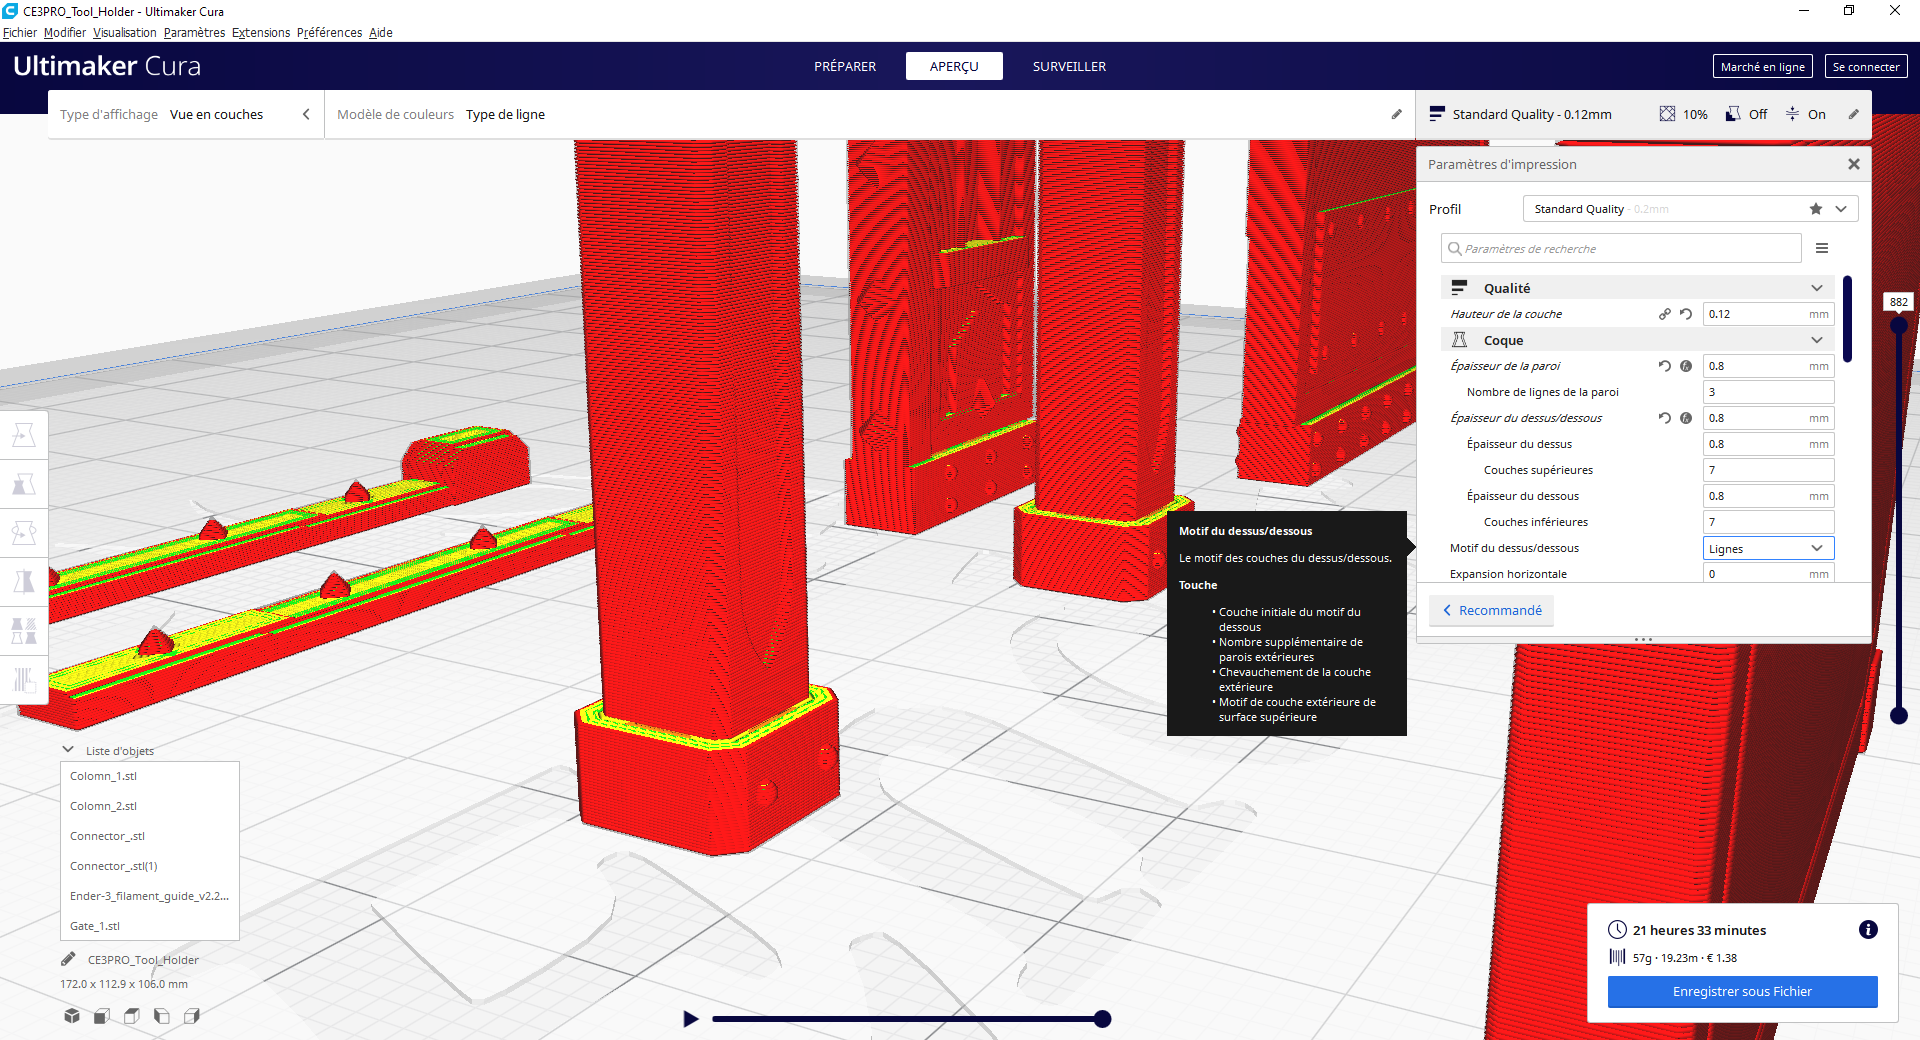Select the Support Blocker tool
This screenshot has width=1920, height=1040.
(24, 680)
